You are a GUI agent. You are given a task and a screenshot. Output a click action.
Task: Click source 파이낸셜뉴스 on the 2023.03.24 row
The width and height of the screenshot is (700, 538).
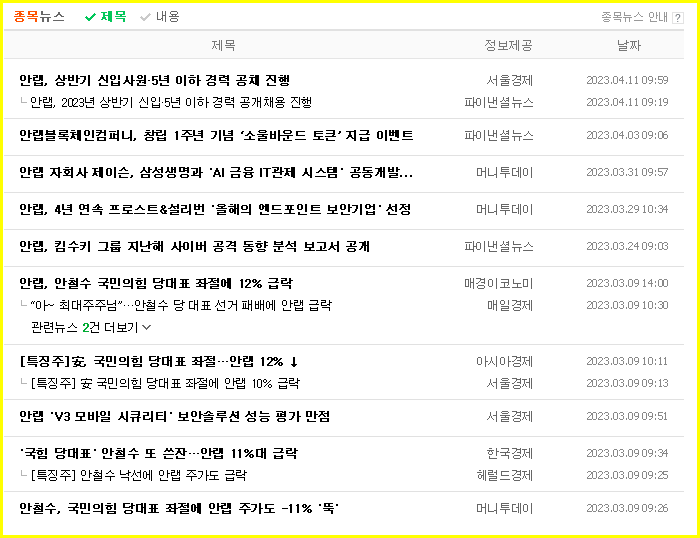click(x=499, y=246)
